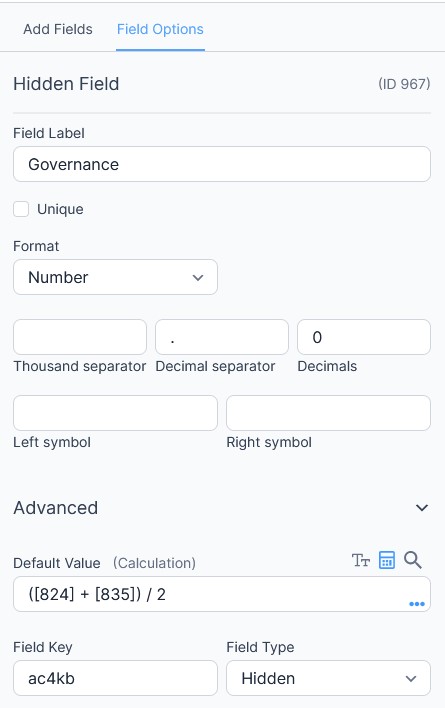
Task: Focus the Left symbol input
Action: click(x=116, y=413)
